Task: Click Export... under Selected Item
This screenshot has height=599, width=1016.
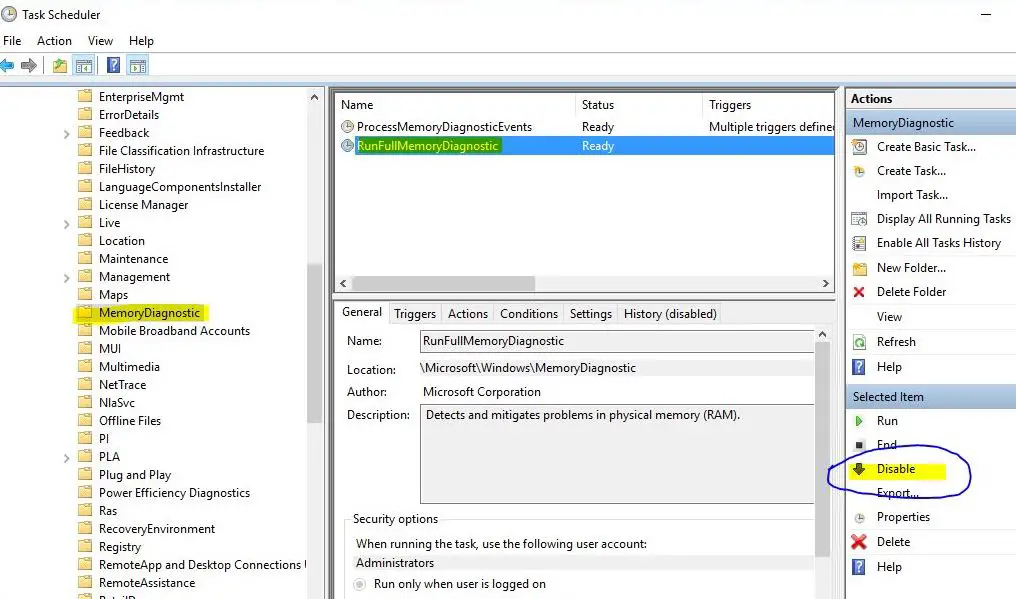Action: [897, 493]
